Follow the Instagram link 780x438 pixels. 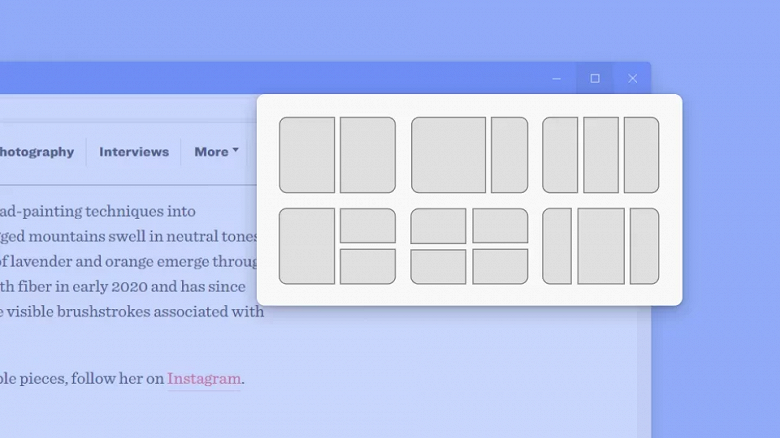click(204, 379)
